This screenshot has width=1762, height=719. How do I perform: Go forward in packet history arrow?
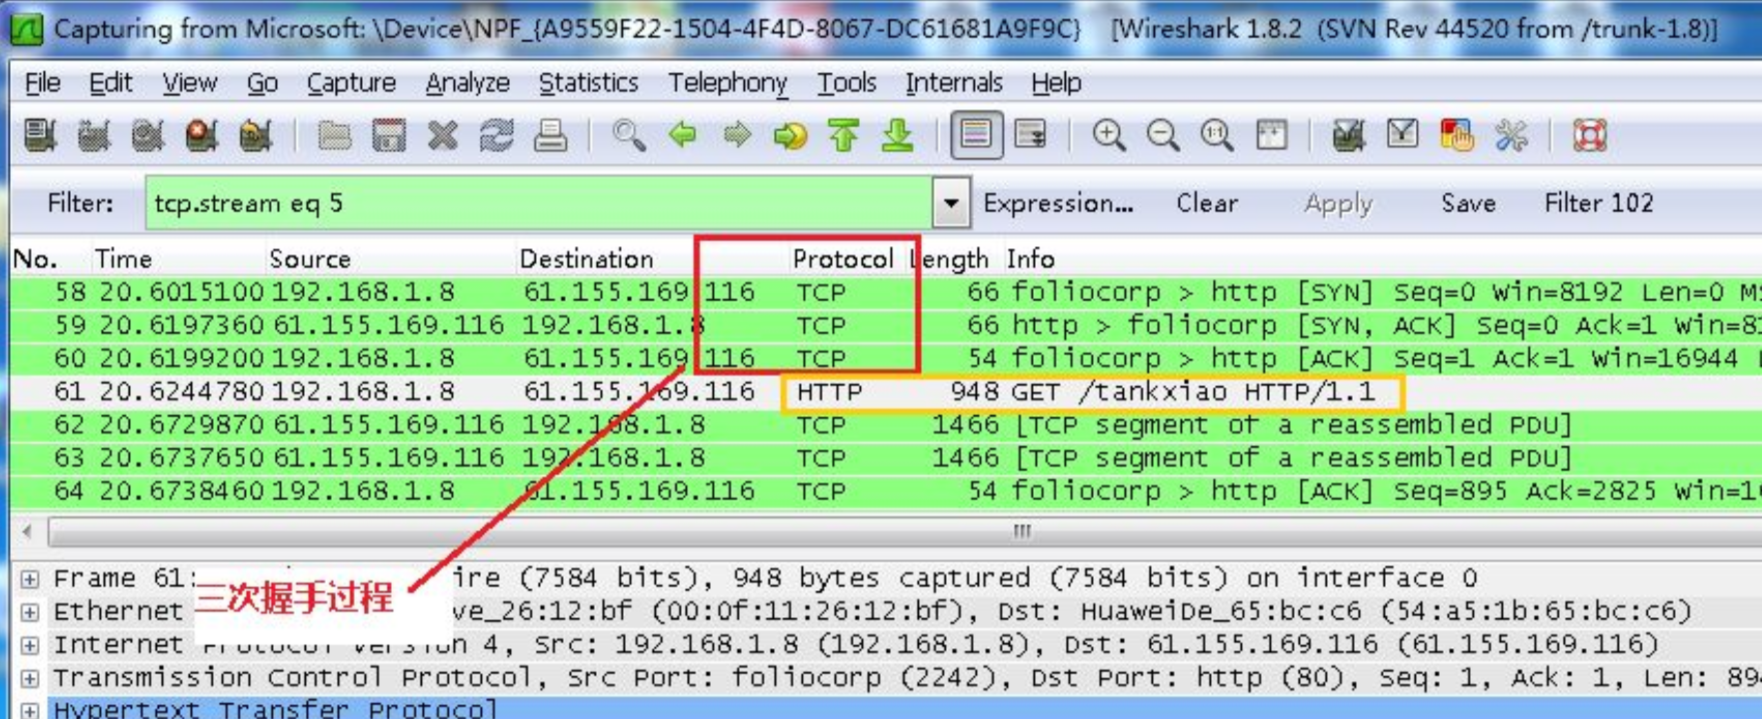[736, 135]
